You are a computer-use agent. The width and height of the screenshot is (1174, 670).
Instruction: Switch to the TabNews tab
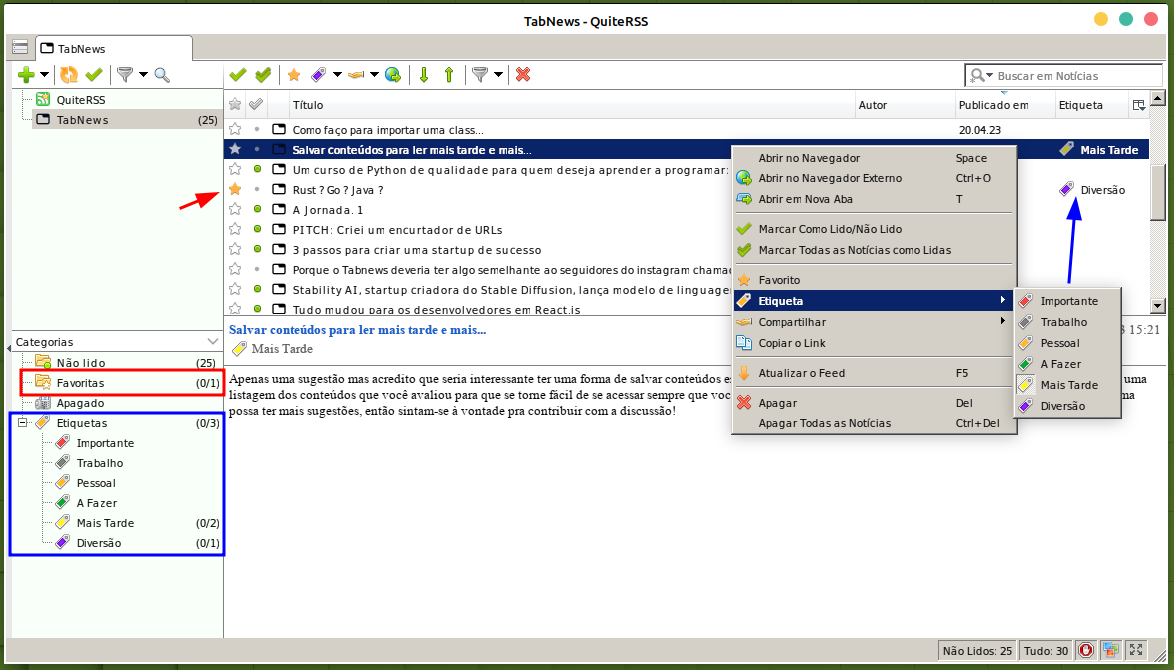(x=114, y=49)
